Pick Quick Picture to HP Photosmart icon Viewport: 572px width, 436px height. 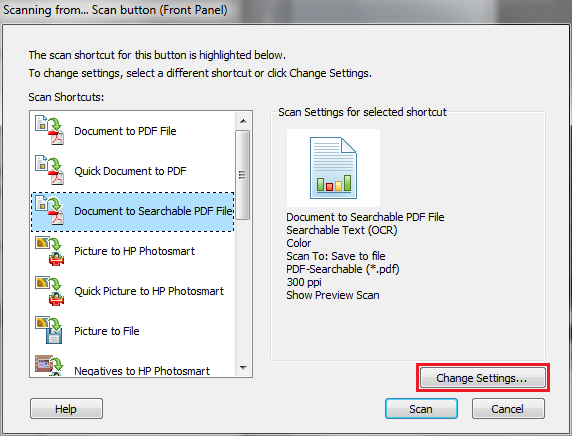click(x=50, y=290)
